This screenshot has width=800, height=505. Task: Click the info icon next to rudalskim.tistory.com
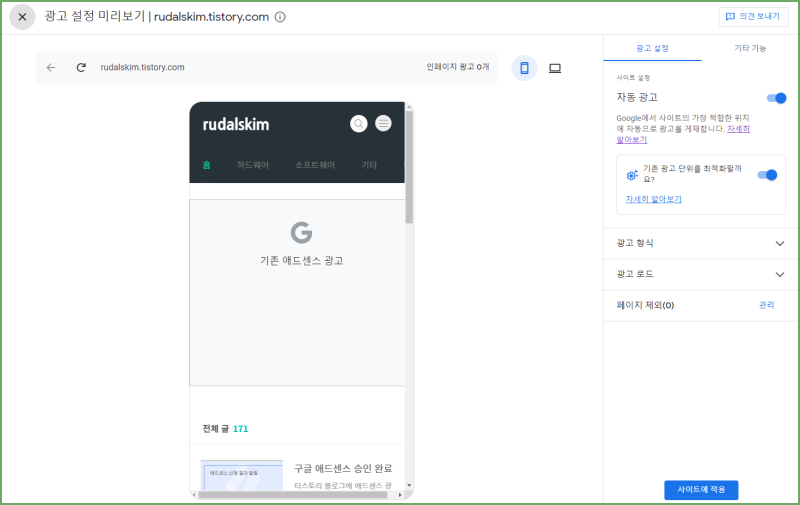point(280,17)
